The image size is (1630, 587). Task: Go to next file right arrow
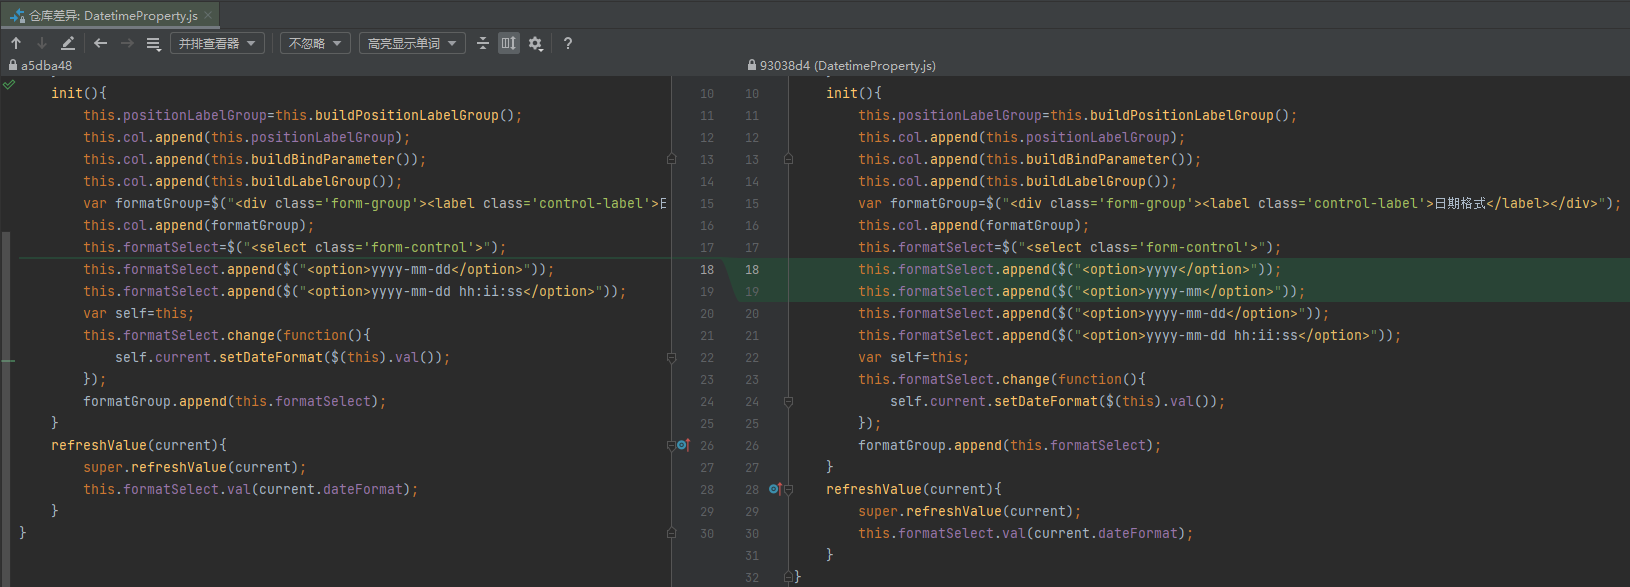coord(127,43)
